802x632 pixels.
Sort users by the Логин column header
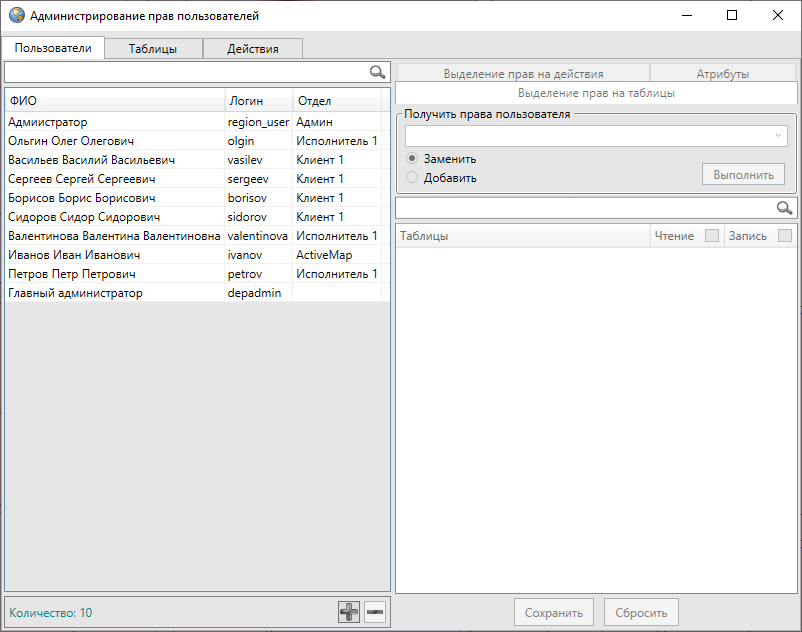[x=258, y=101]
